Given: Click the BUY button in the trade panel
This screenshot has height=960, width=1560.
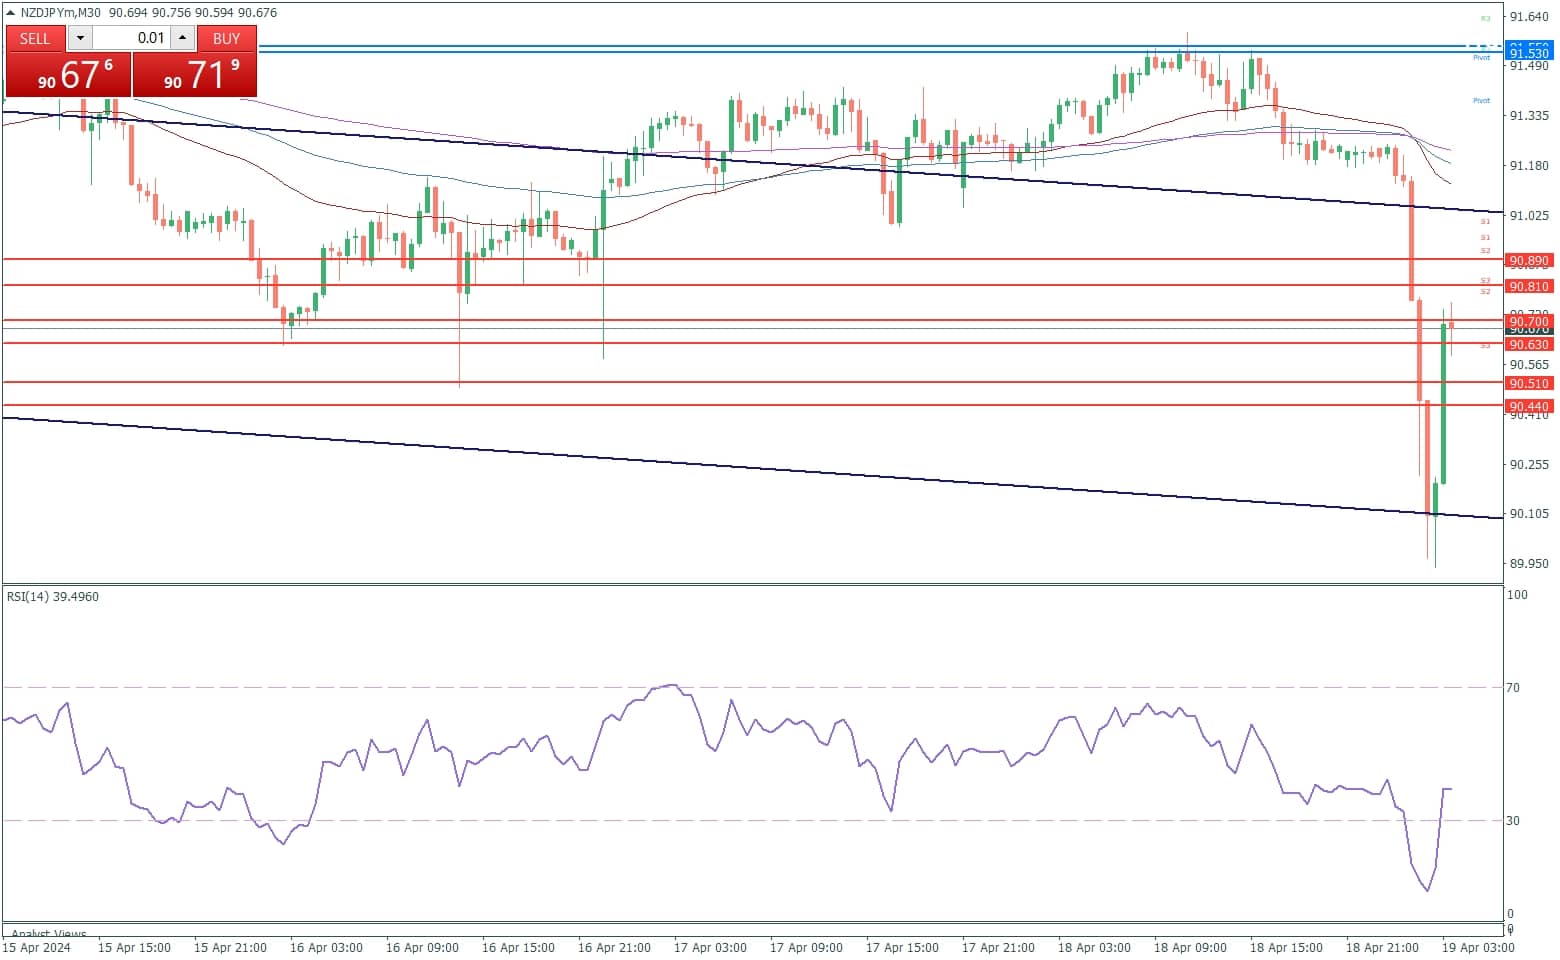Looking at the screenshot, I should pyautogui.click(x=226, y=38).
